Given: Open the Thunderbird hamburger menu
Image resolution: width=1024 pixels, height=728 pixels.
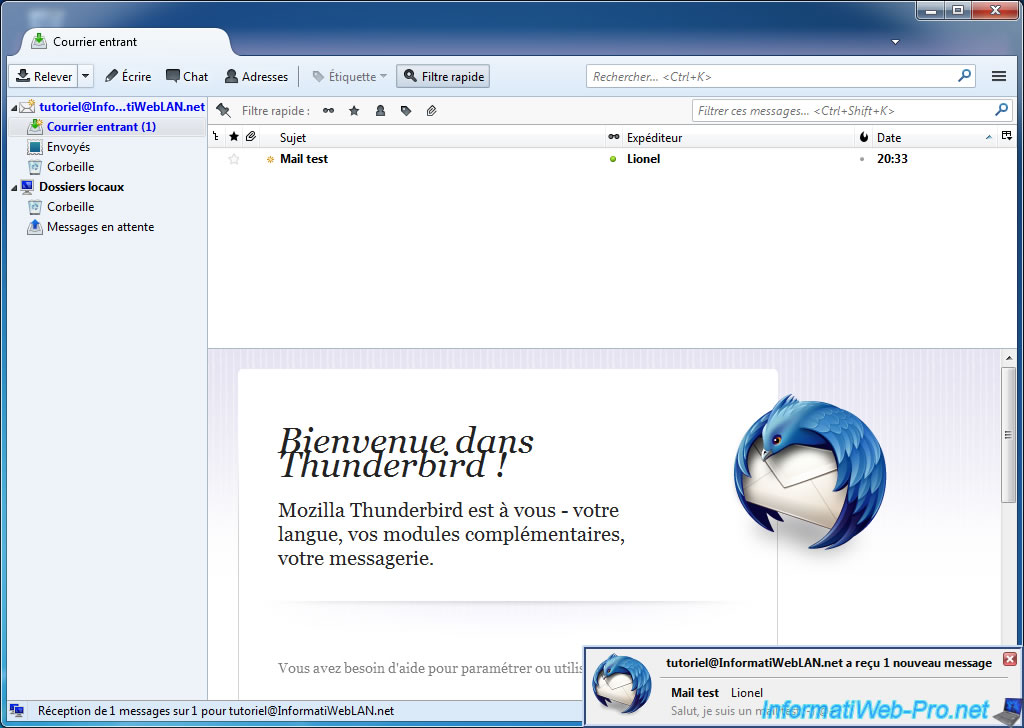Looking at the screenshot, I should [999, 76].
